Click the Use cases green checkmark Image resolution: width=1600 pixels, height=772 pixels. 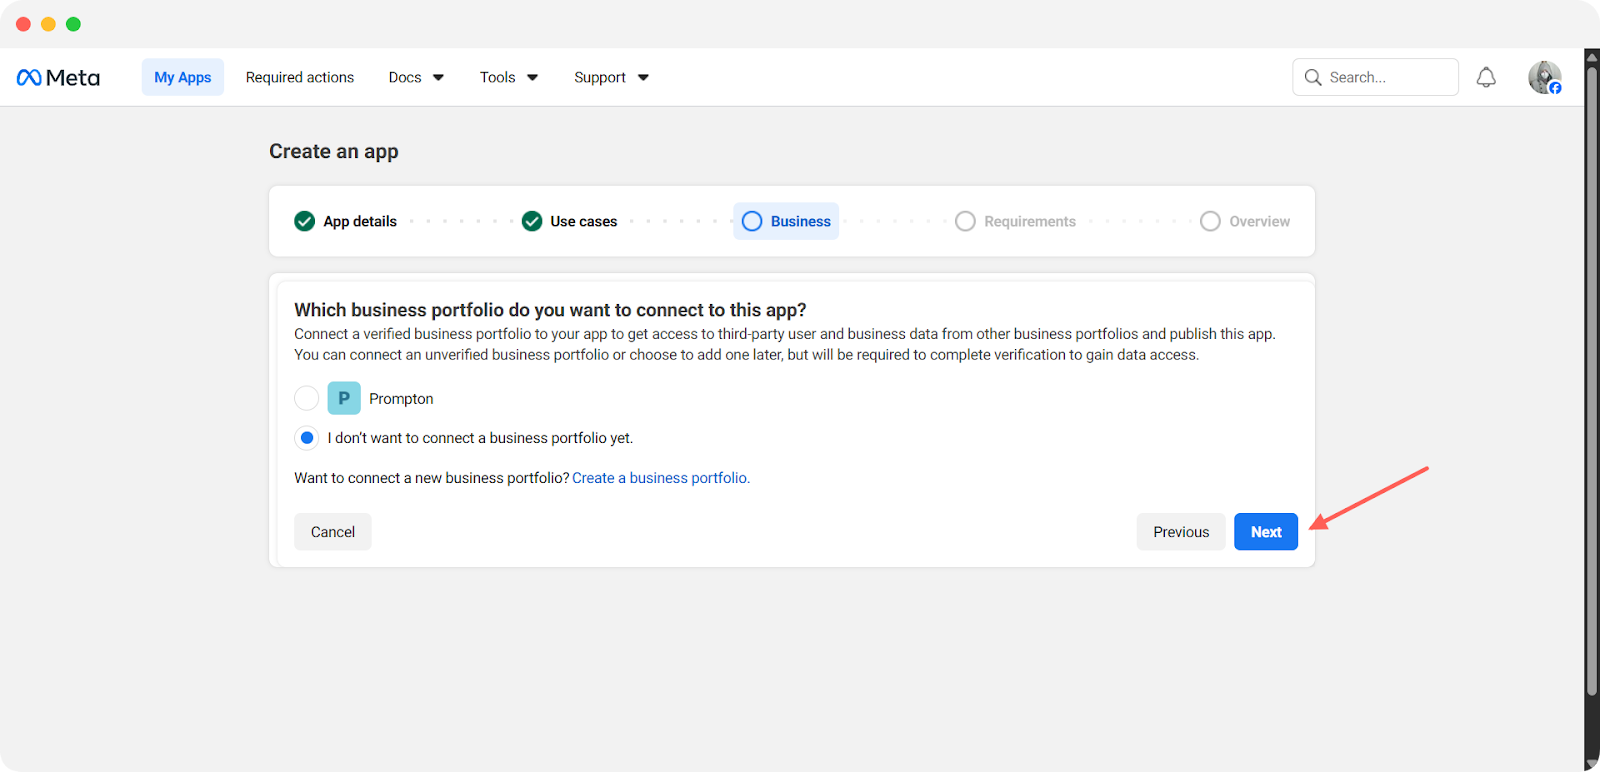pyautogui.click(x=532, y=221)
